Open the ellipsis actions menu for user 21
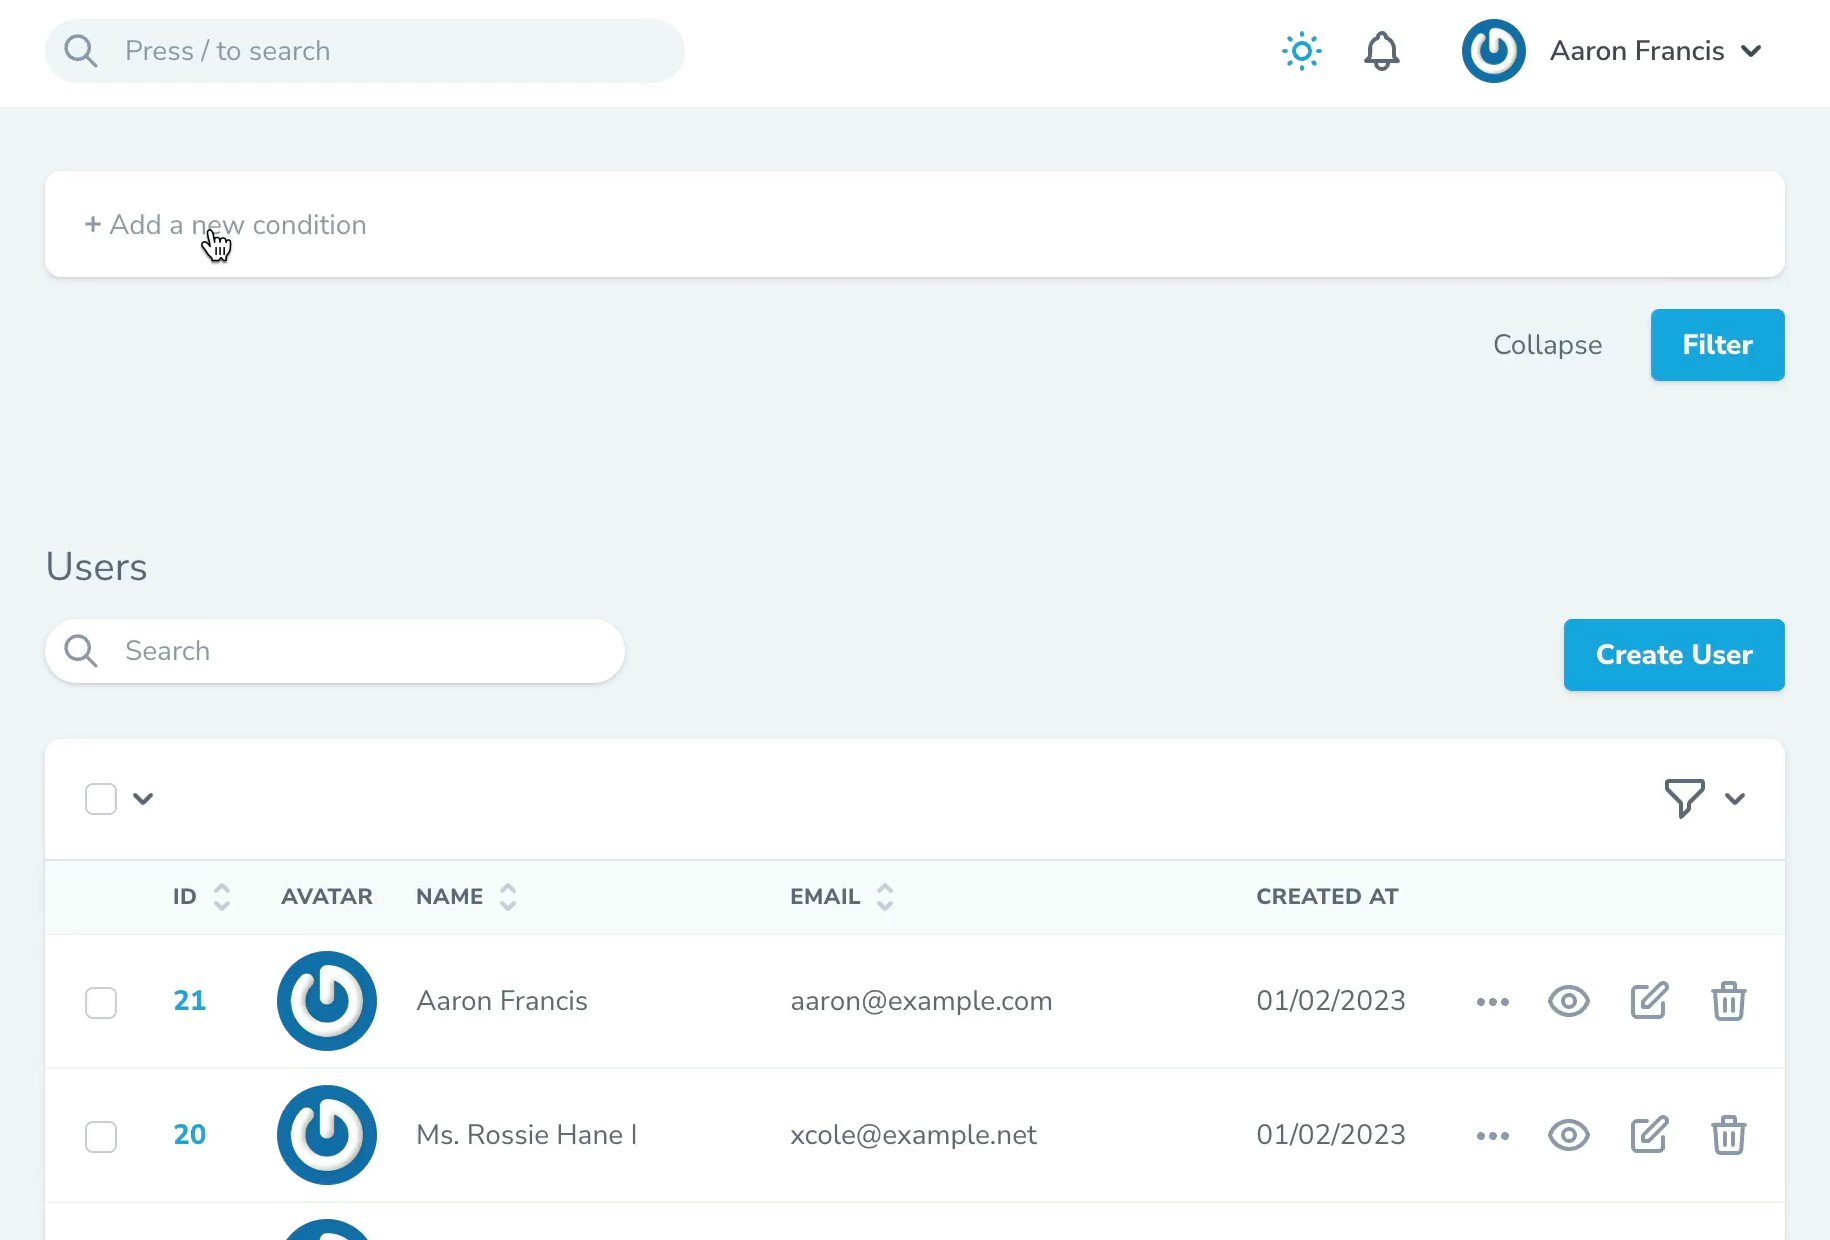 pyautogui.click(x=1491, y=1001)
